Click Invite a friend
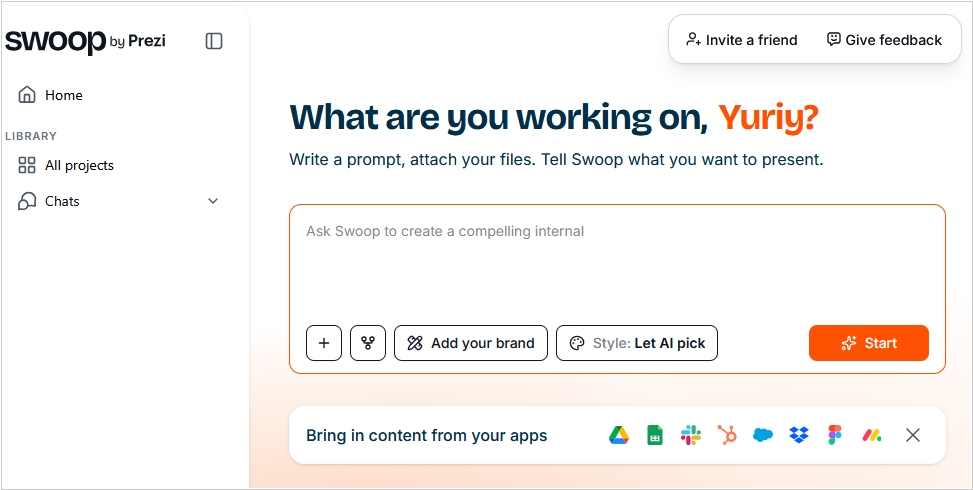The width and height of the screenshot is (973, 490). 741,40
